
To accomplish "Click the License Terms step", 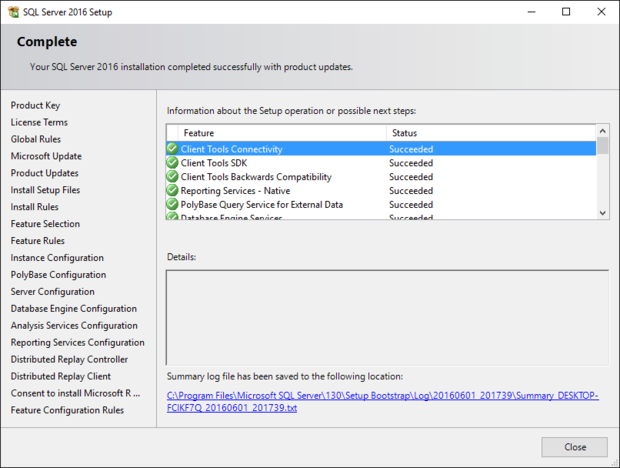I will pyautogui.click(x=39, y=122).
